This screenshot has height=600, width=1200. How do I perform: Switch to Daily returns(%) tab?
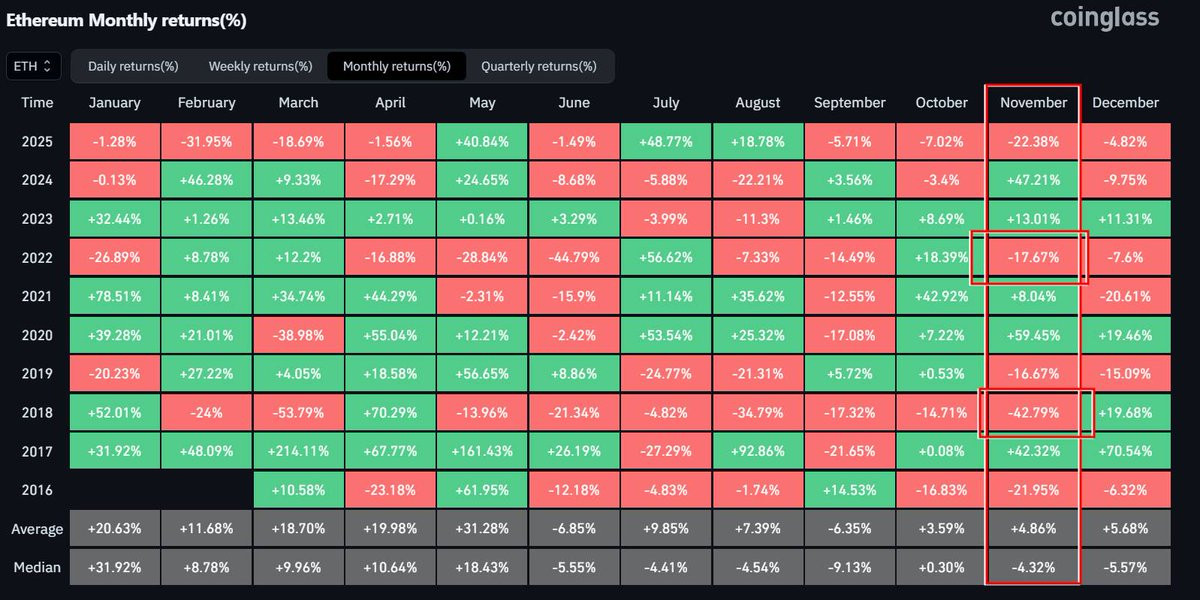(x=133, y=66)
